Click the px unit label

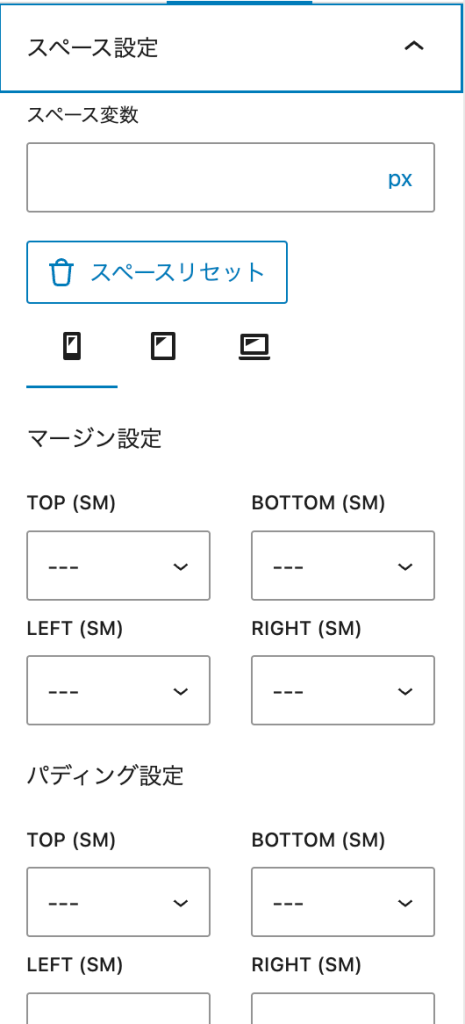click(x=400, y=180)
